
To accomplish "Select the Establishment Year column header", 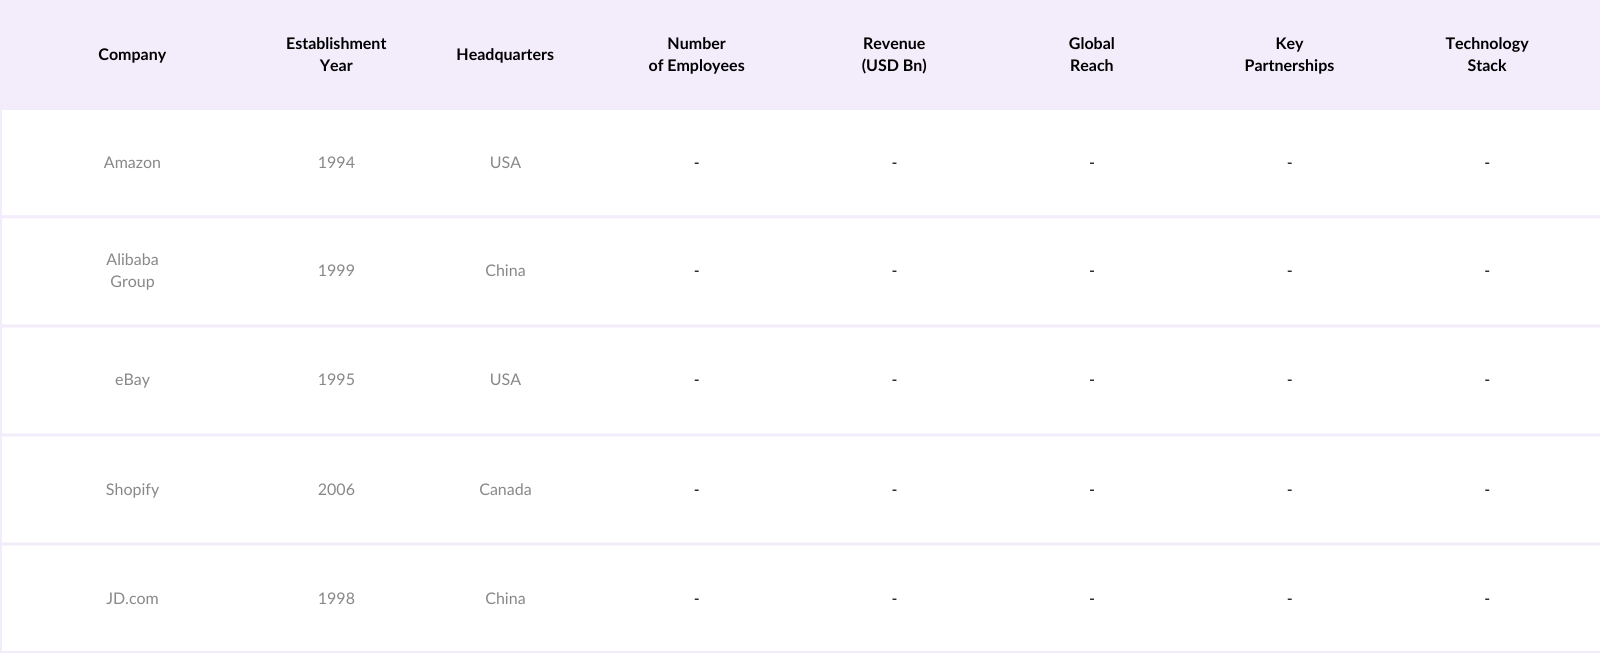I will pyautogui.click(x=336, y=55).
